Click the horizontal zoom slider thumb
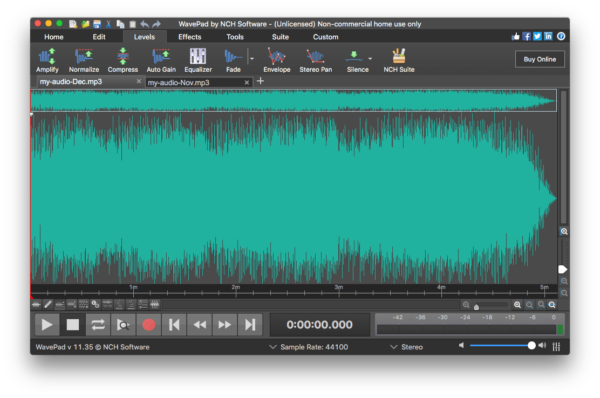The height and width of the screenshot is (398, 600). click(476, 307)
